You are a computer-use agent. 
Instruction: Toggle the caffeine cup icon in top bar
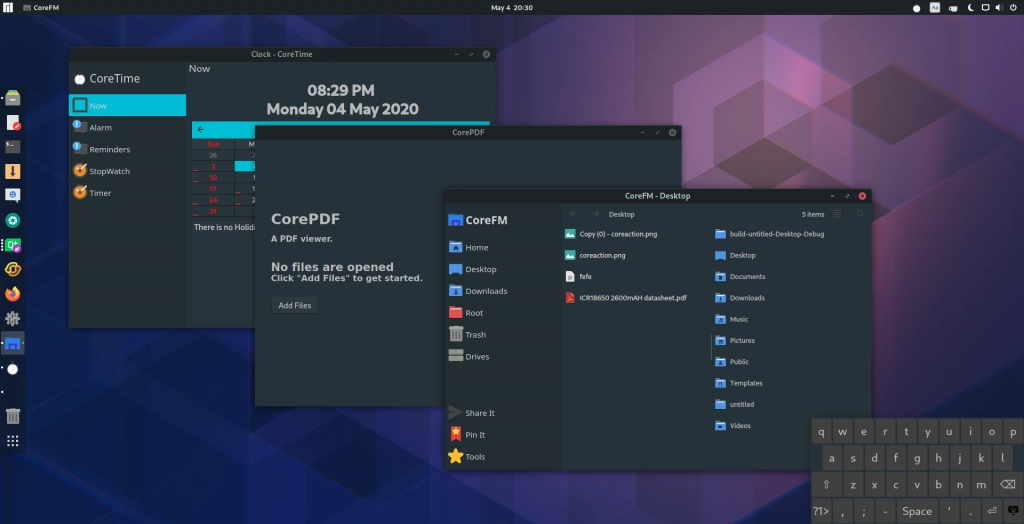point(952,8)
